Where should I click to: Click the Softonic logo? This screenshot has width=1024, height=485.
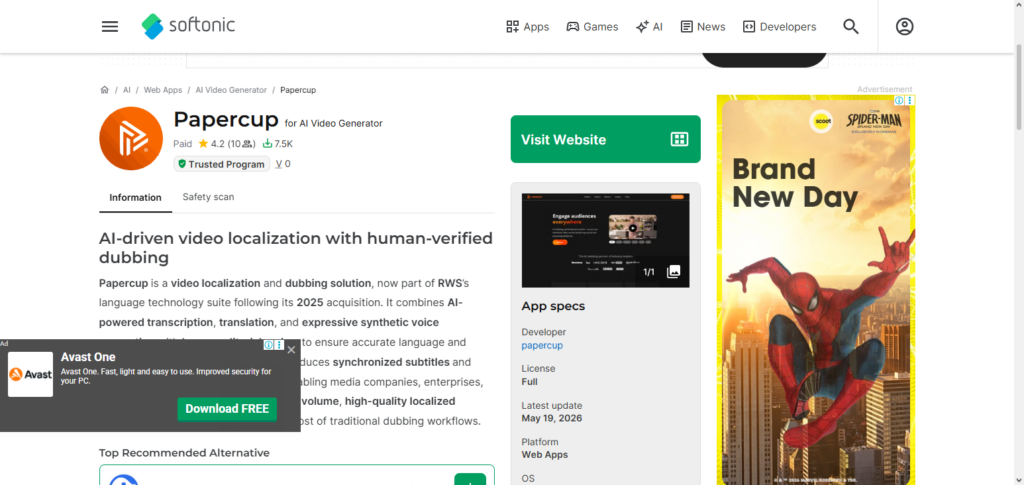tap(188, 26)
